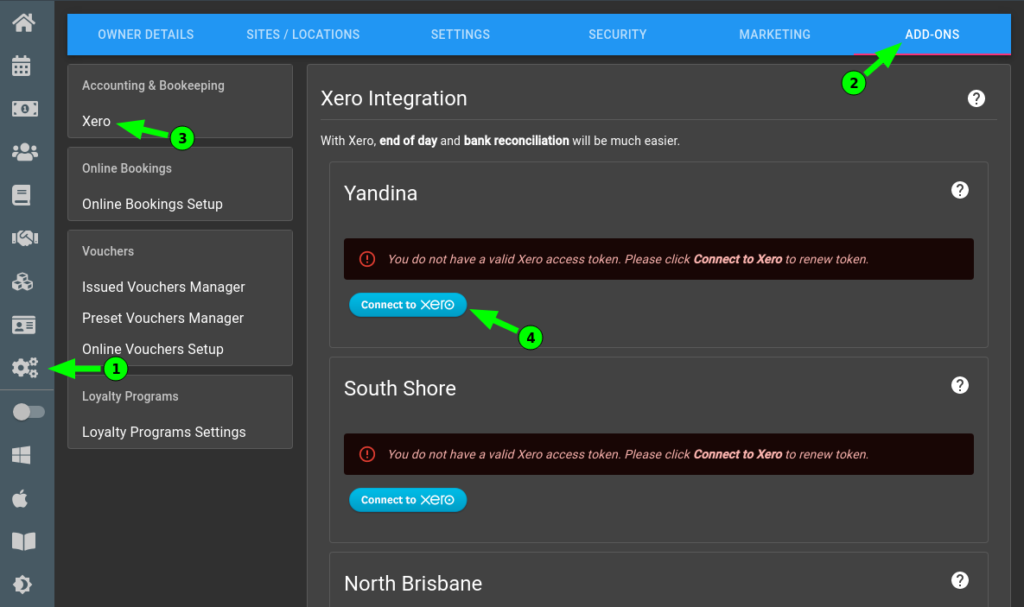
Task: Open the Yandina help question mark
Action: click(x=959, y=190)
